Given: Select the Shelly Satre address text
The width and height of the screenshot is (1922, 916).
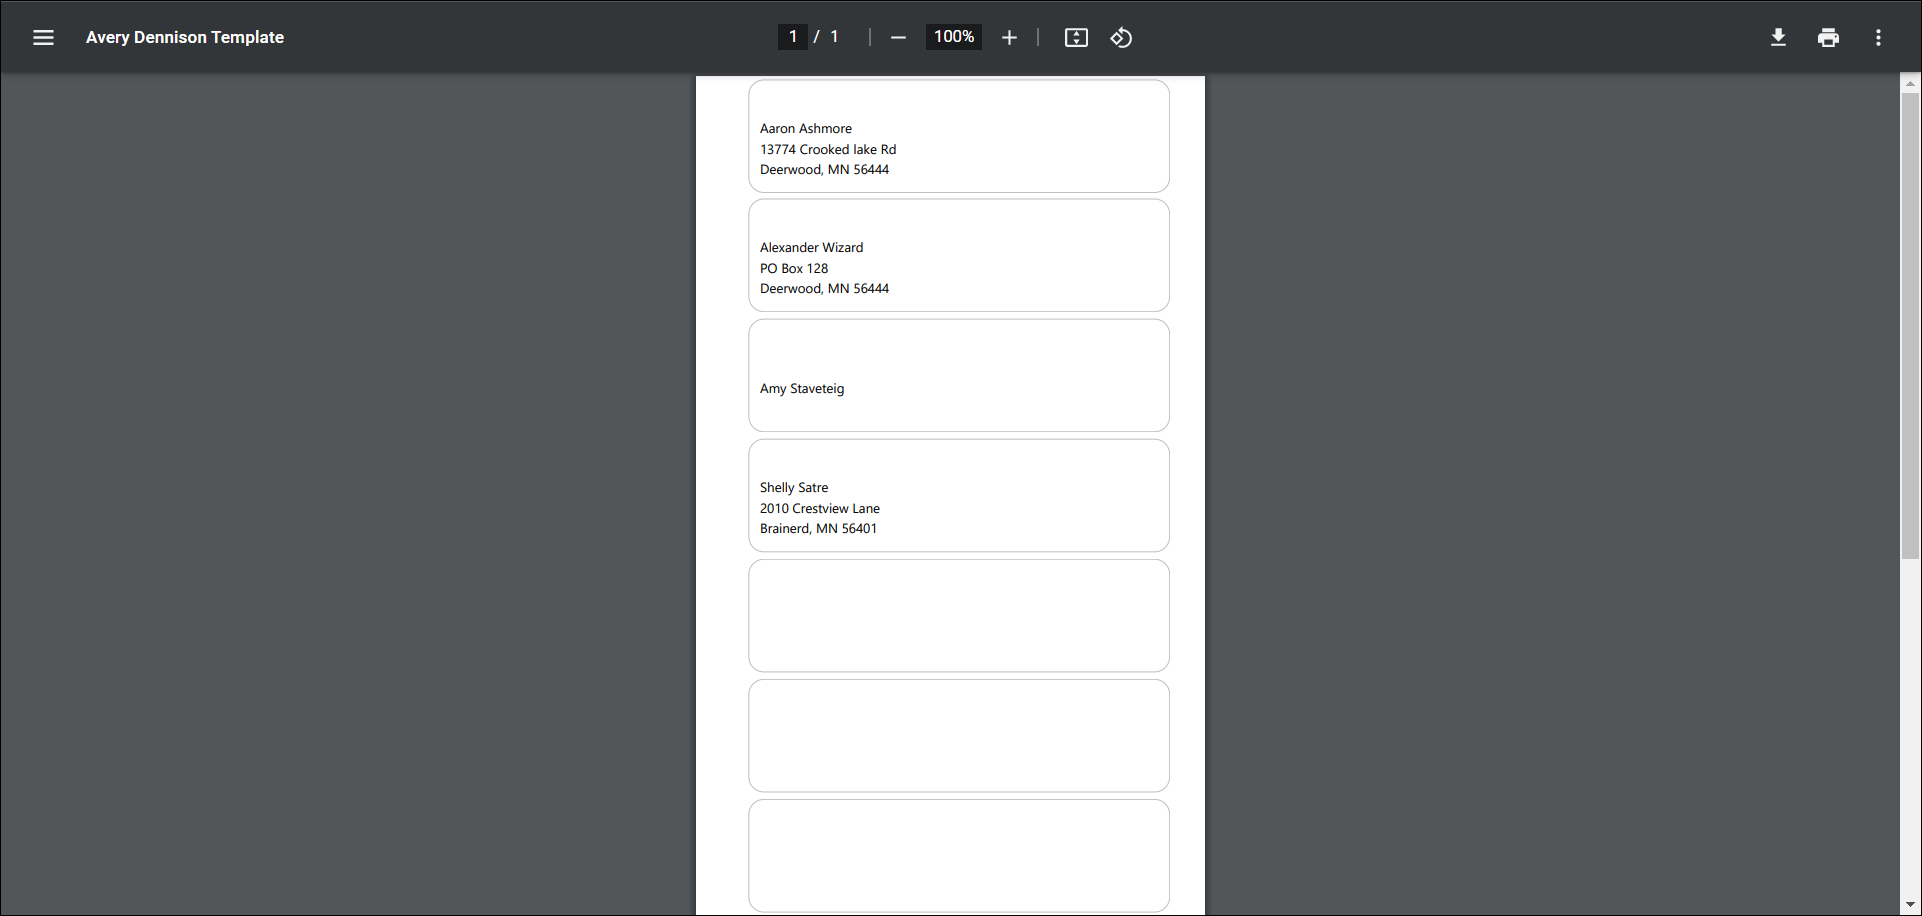Looking at the screenshot, I should point(819,508).
